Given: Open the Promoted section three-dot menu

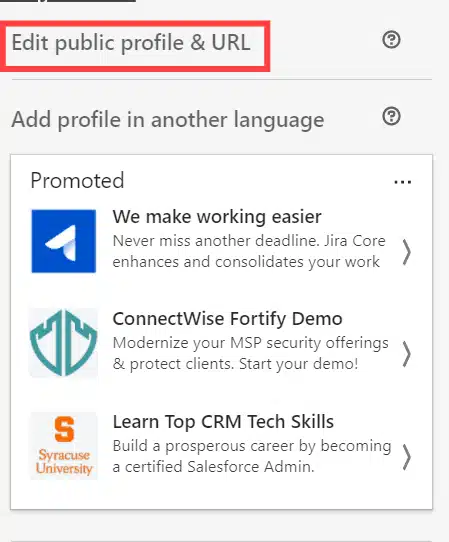Looking at the screenshot, I should [x=403, y=182].
